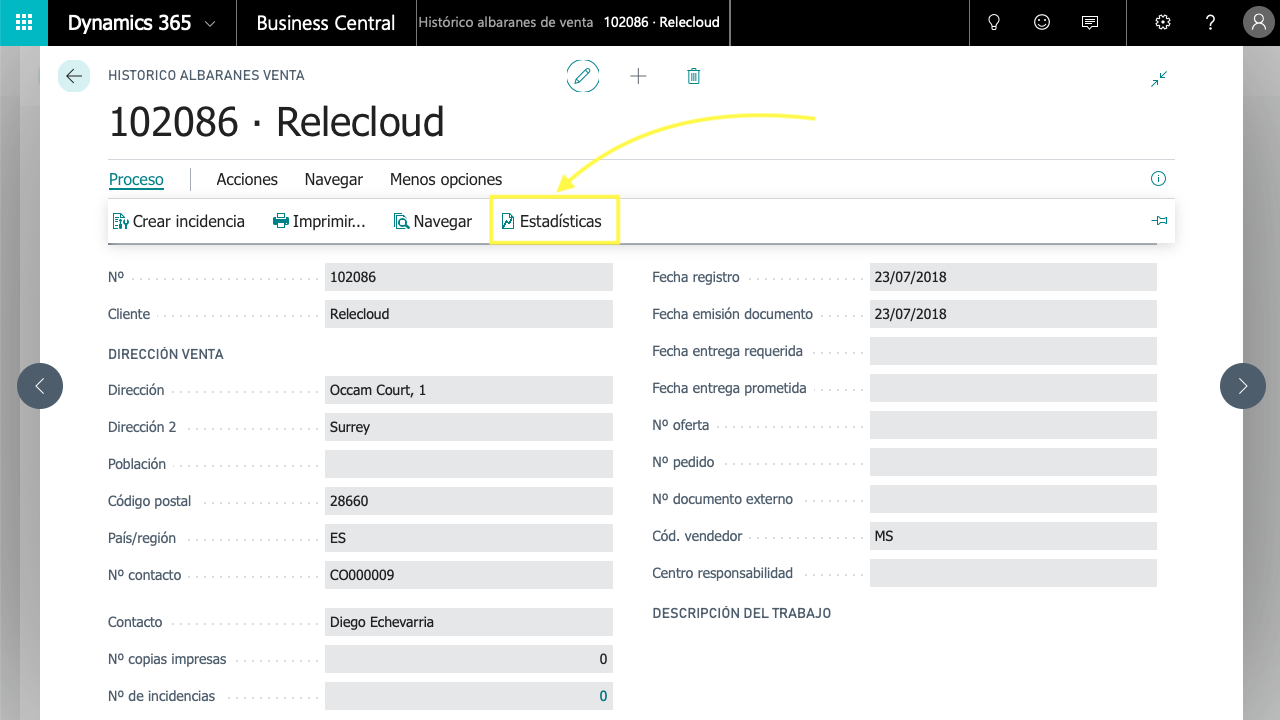This screenshot has height=720, width=1280.
Task: Click the help question mark icon
Action: [x=1211, y=23]
